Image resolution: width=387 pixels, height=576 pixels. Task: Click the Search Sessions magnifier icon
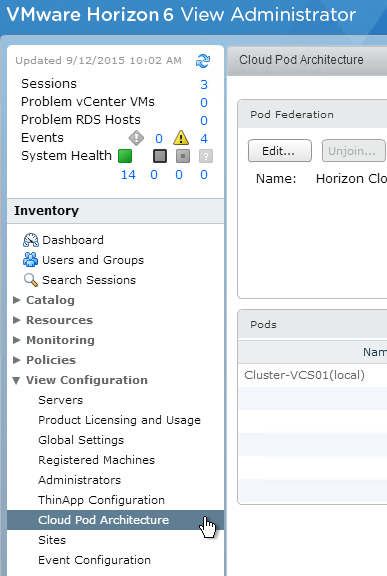click(x=30, y=280)
